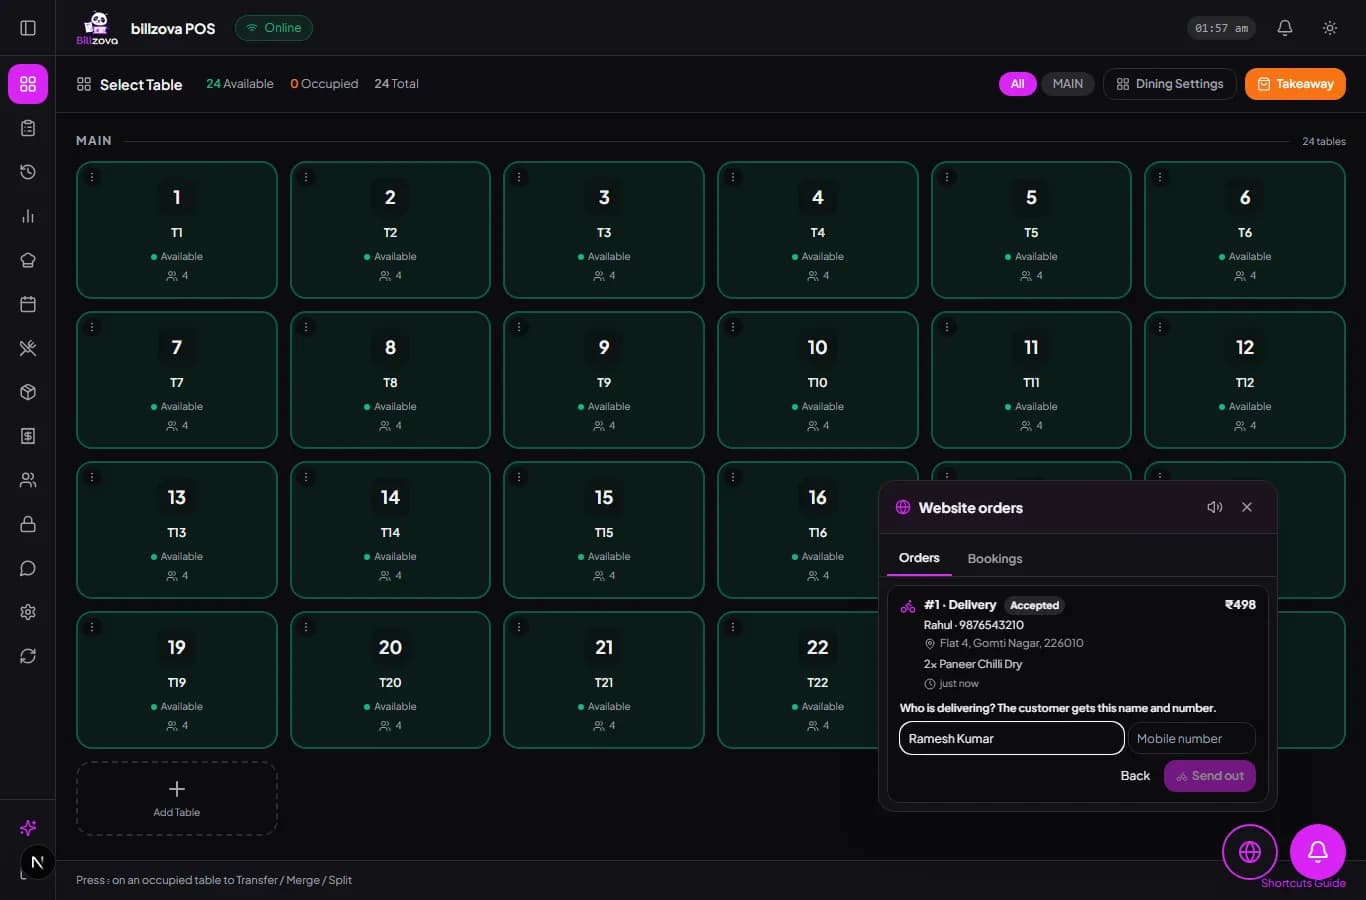Open the box inventory icon
Viewport: 1366px width, 900px height.
click(x=28, y=392)
